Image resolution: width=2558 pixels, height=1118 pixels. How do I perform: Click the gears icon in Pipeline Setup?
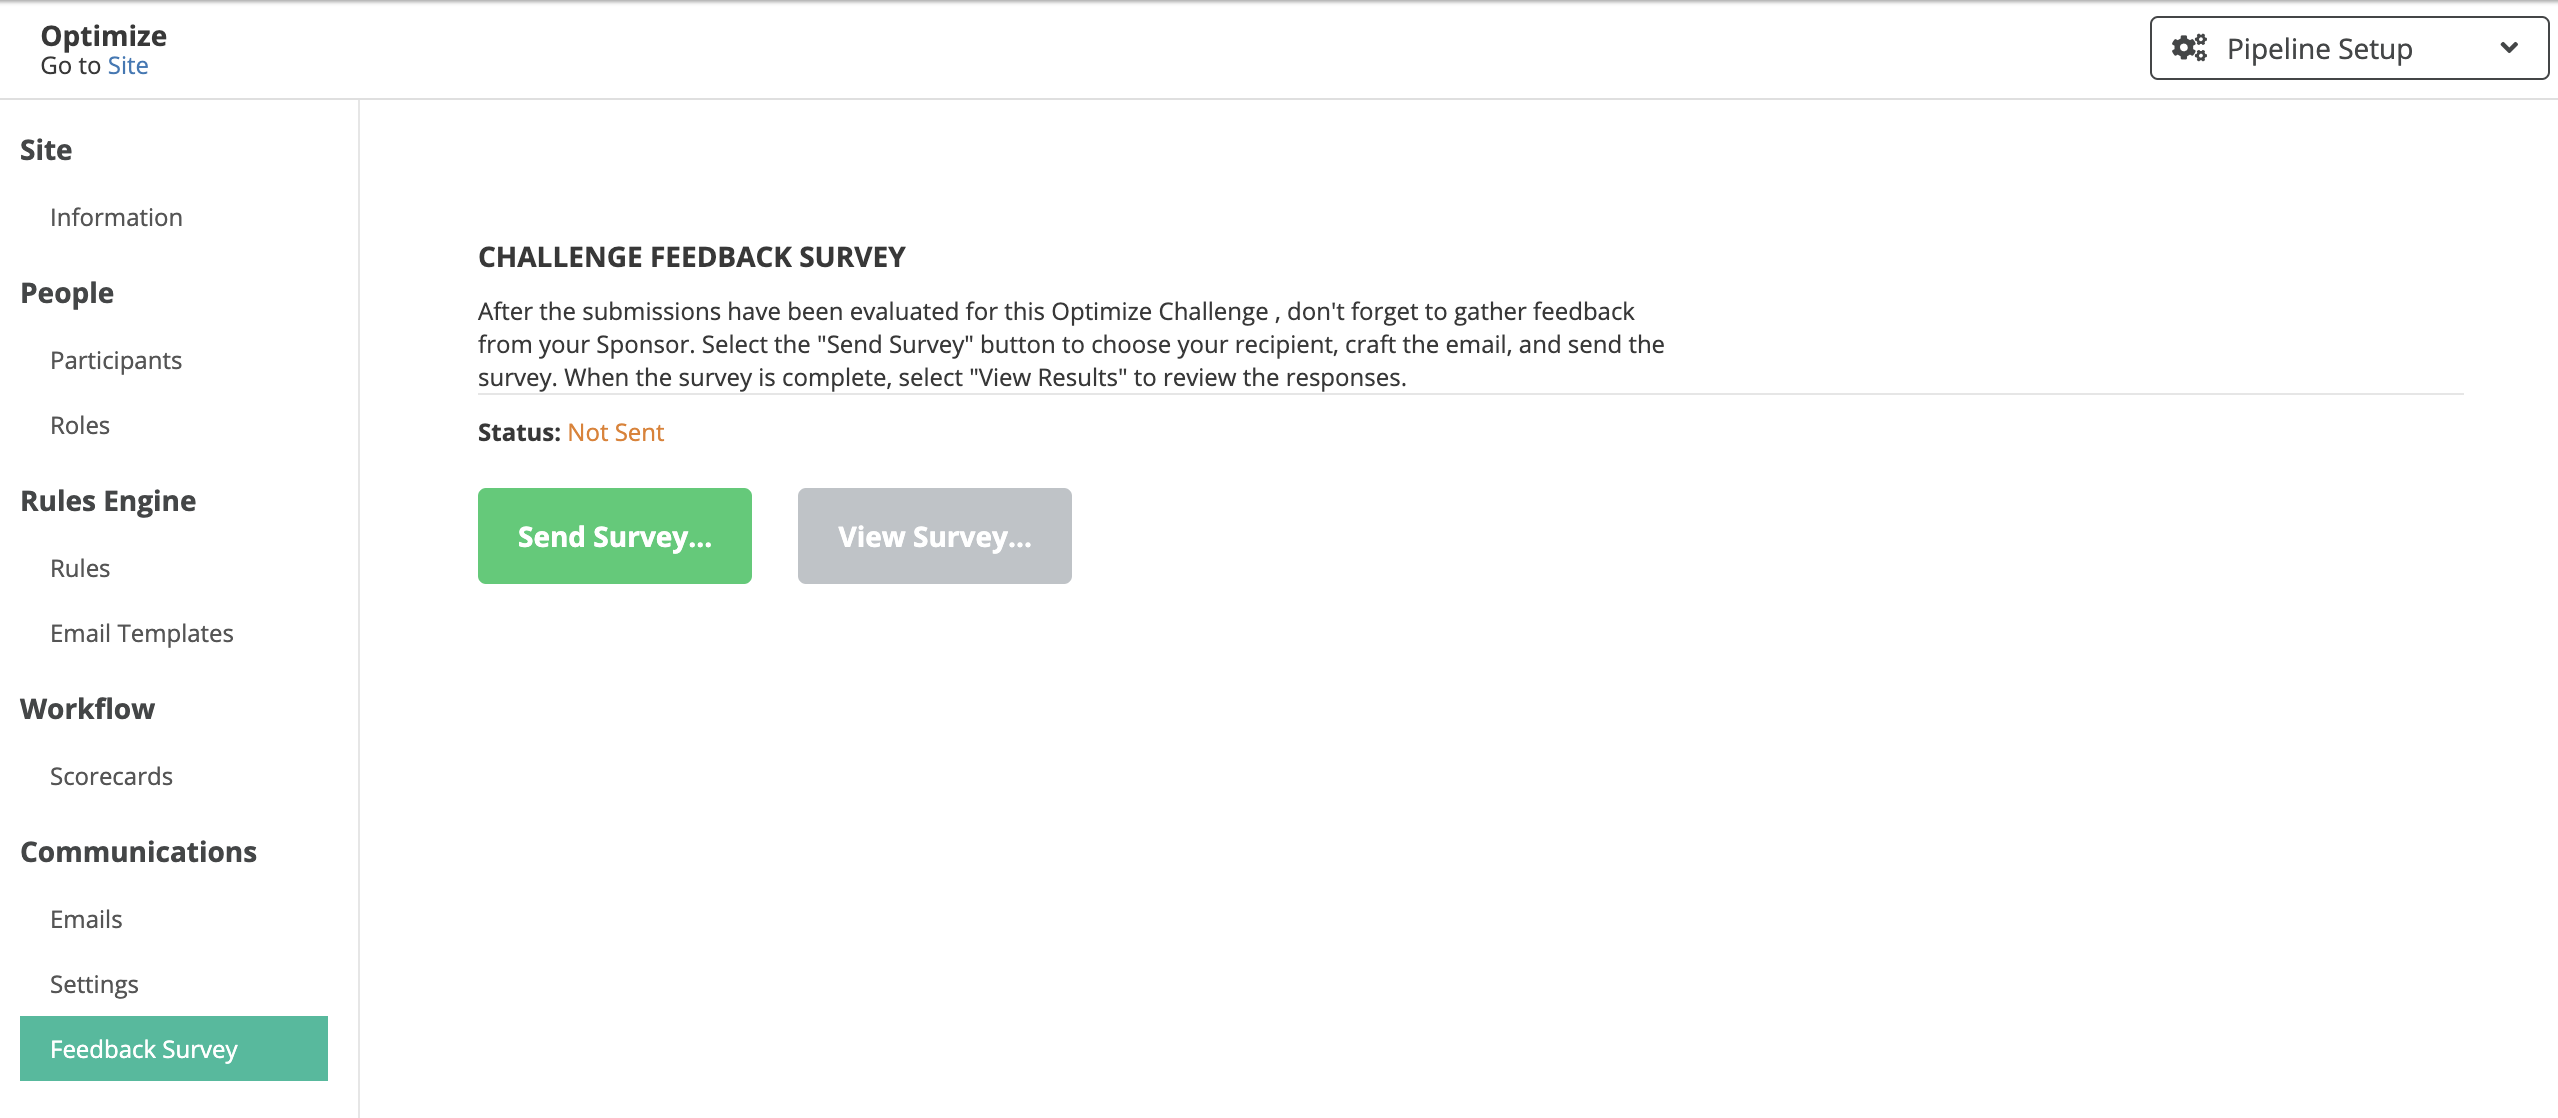(x=2189, y=48)
